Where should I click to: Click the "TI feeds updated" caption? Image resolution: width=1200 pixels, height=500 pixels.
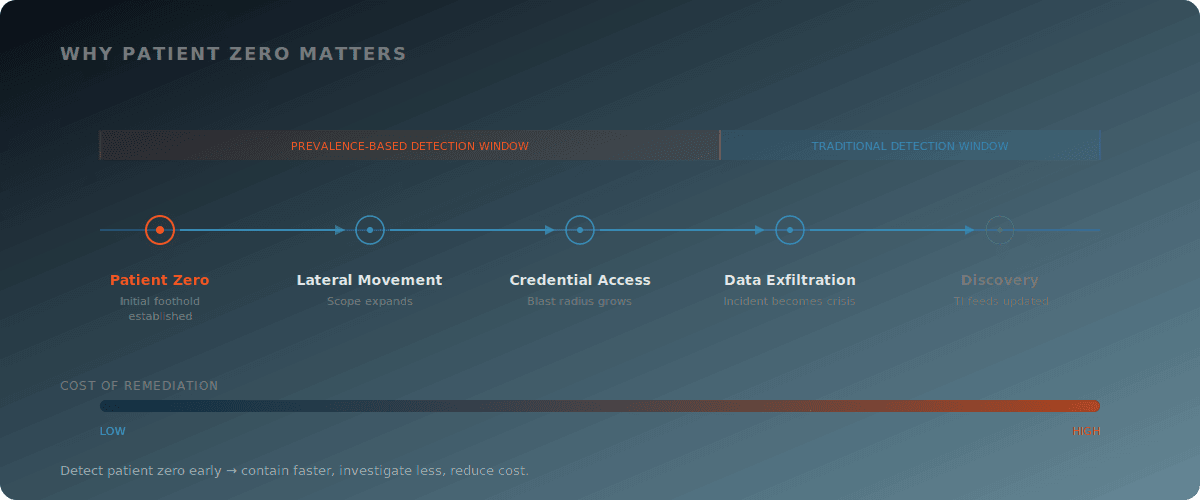coord(1000,301)
